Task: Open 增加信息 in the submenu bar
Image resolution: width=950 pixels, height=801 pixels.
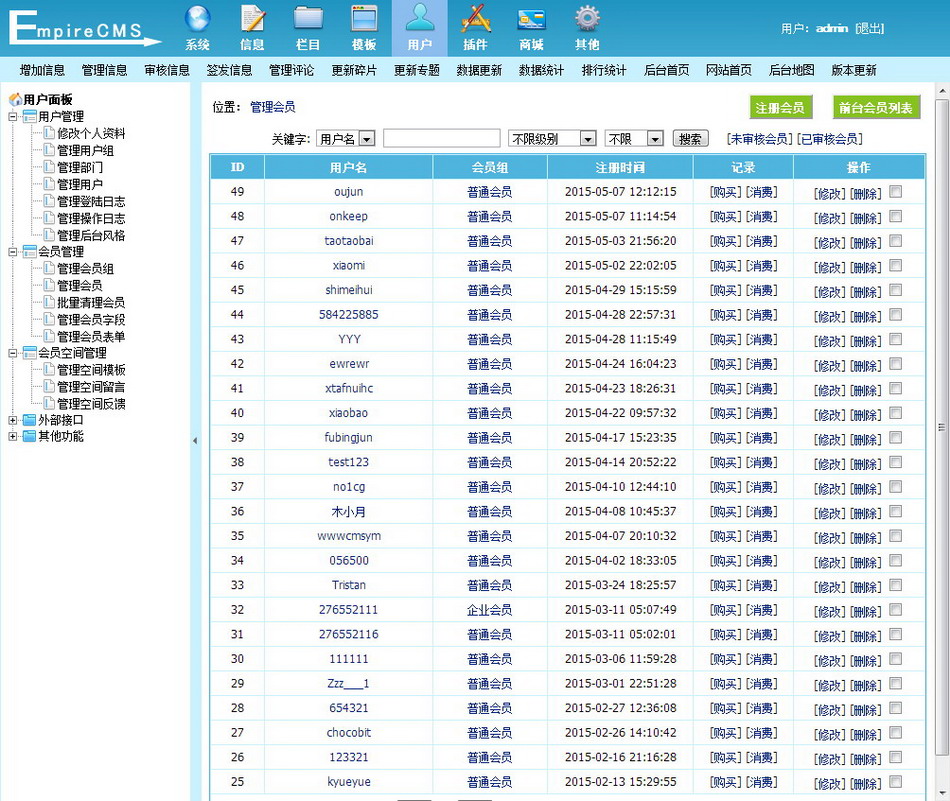Action: click(x=42, y=70)
